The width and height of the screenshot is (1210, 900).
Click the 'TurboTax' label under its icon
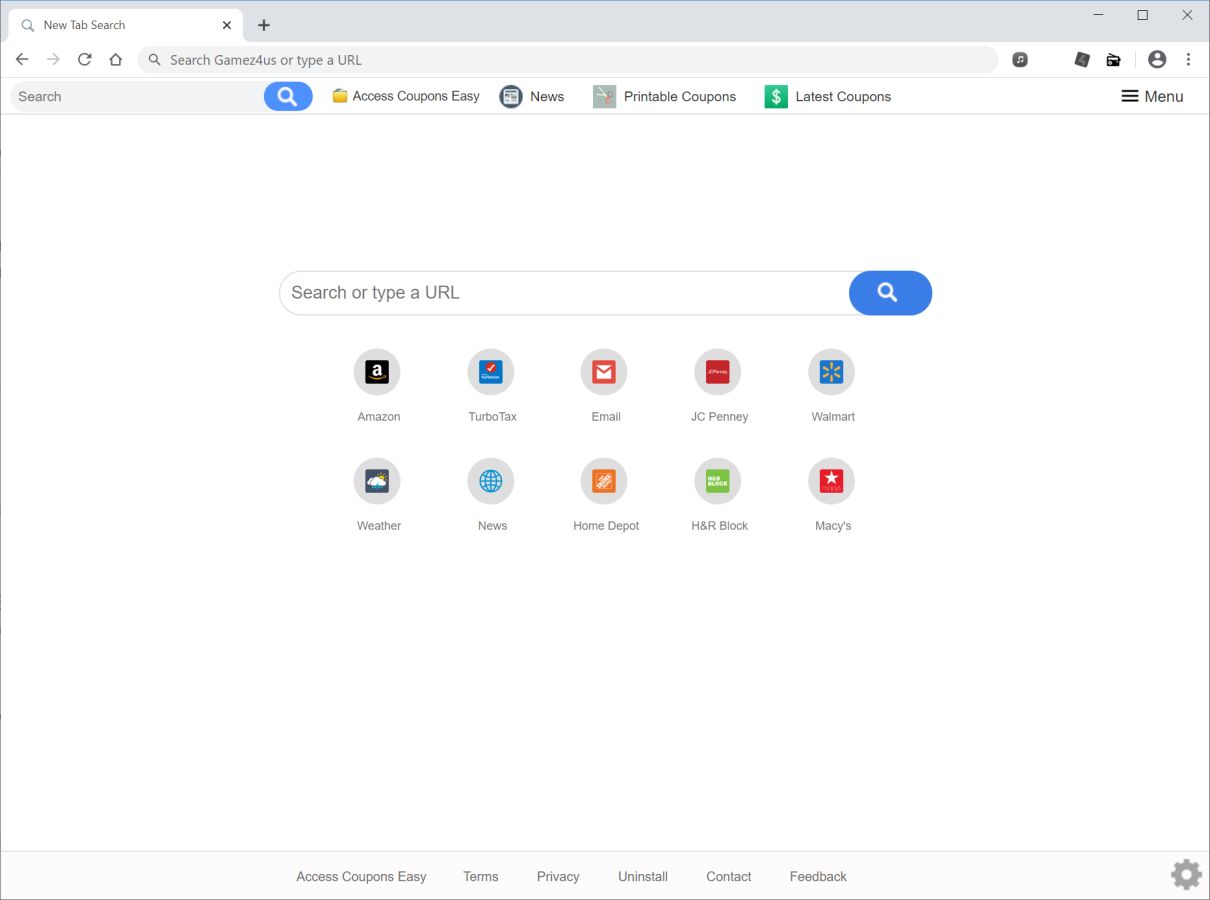(492, 417)
